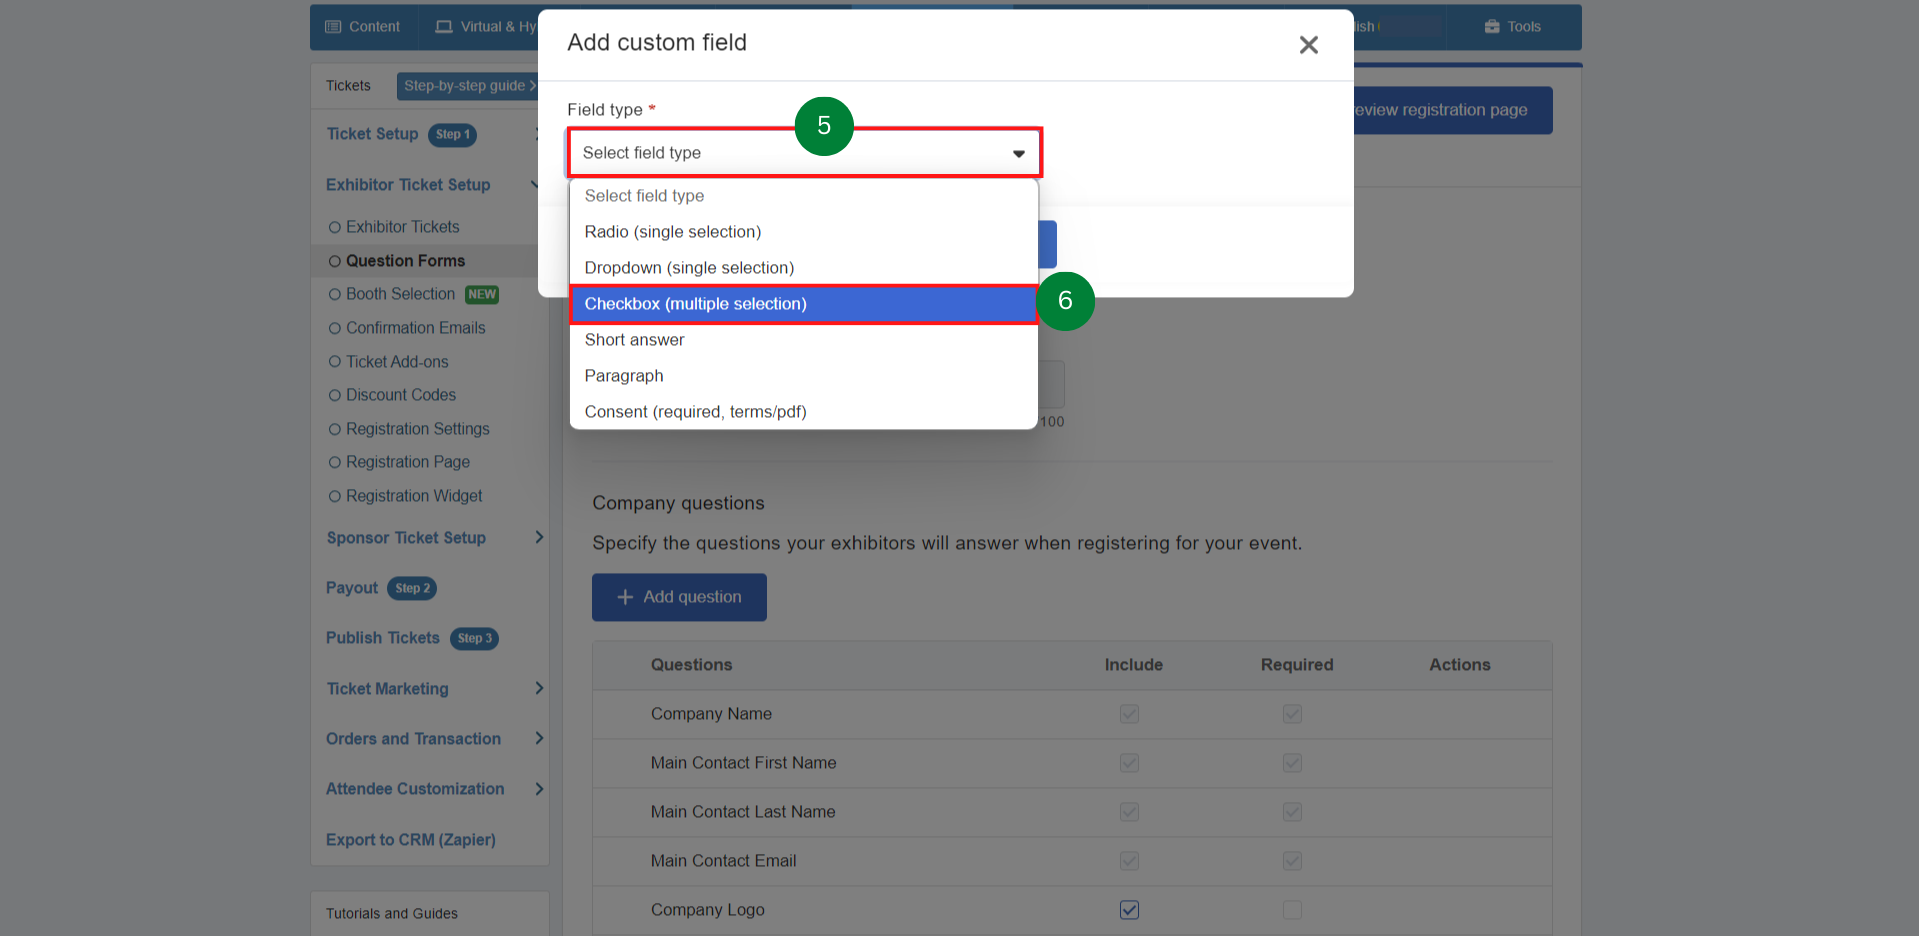Open Publish Tickets Step 3

412,638
